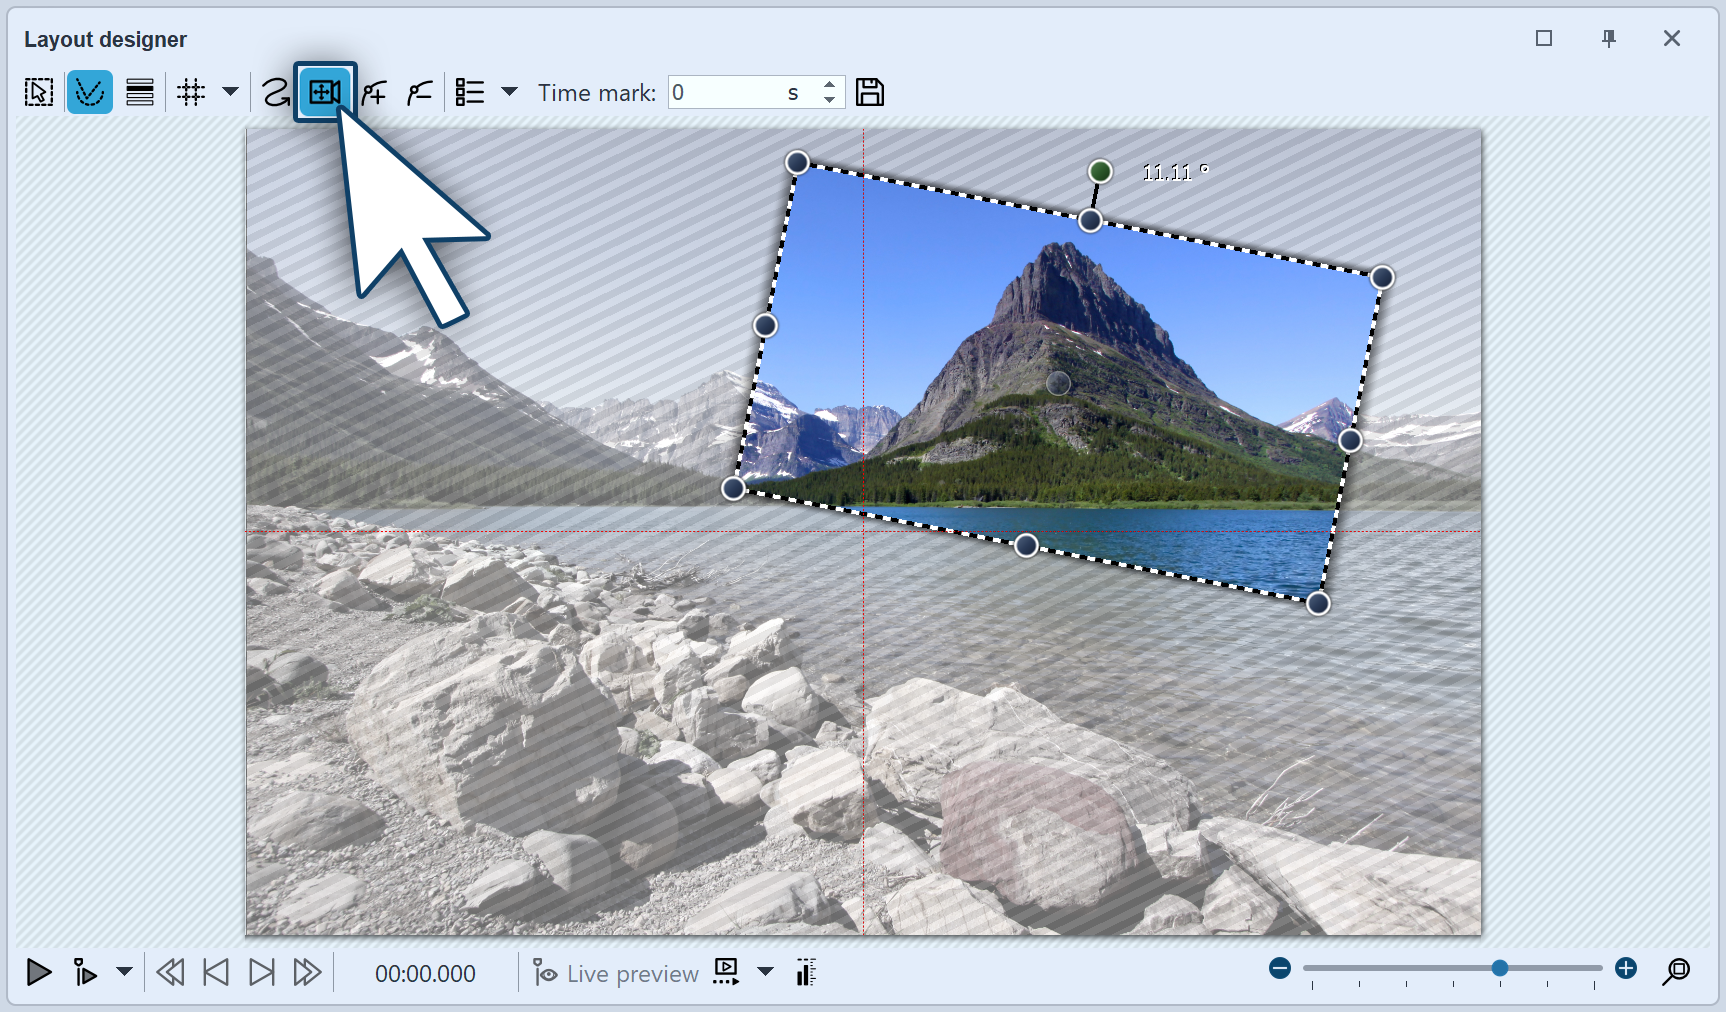Skip to the next frame
Screen dimensions: 1726x1012
(261, 971)
